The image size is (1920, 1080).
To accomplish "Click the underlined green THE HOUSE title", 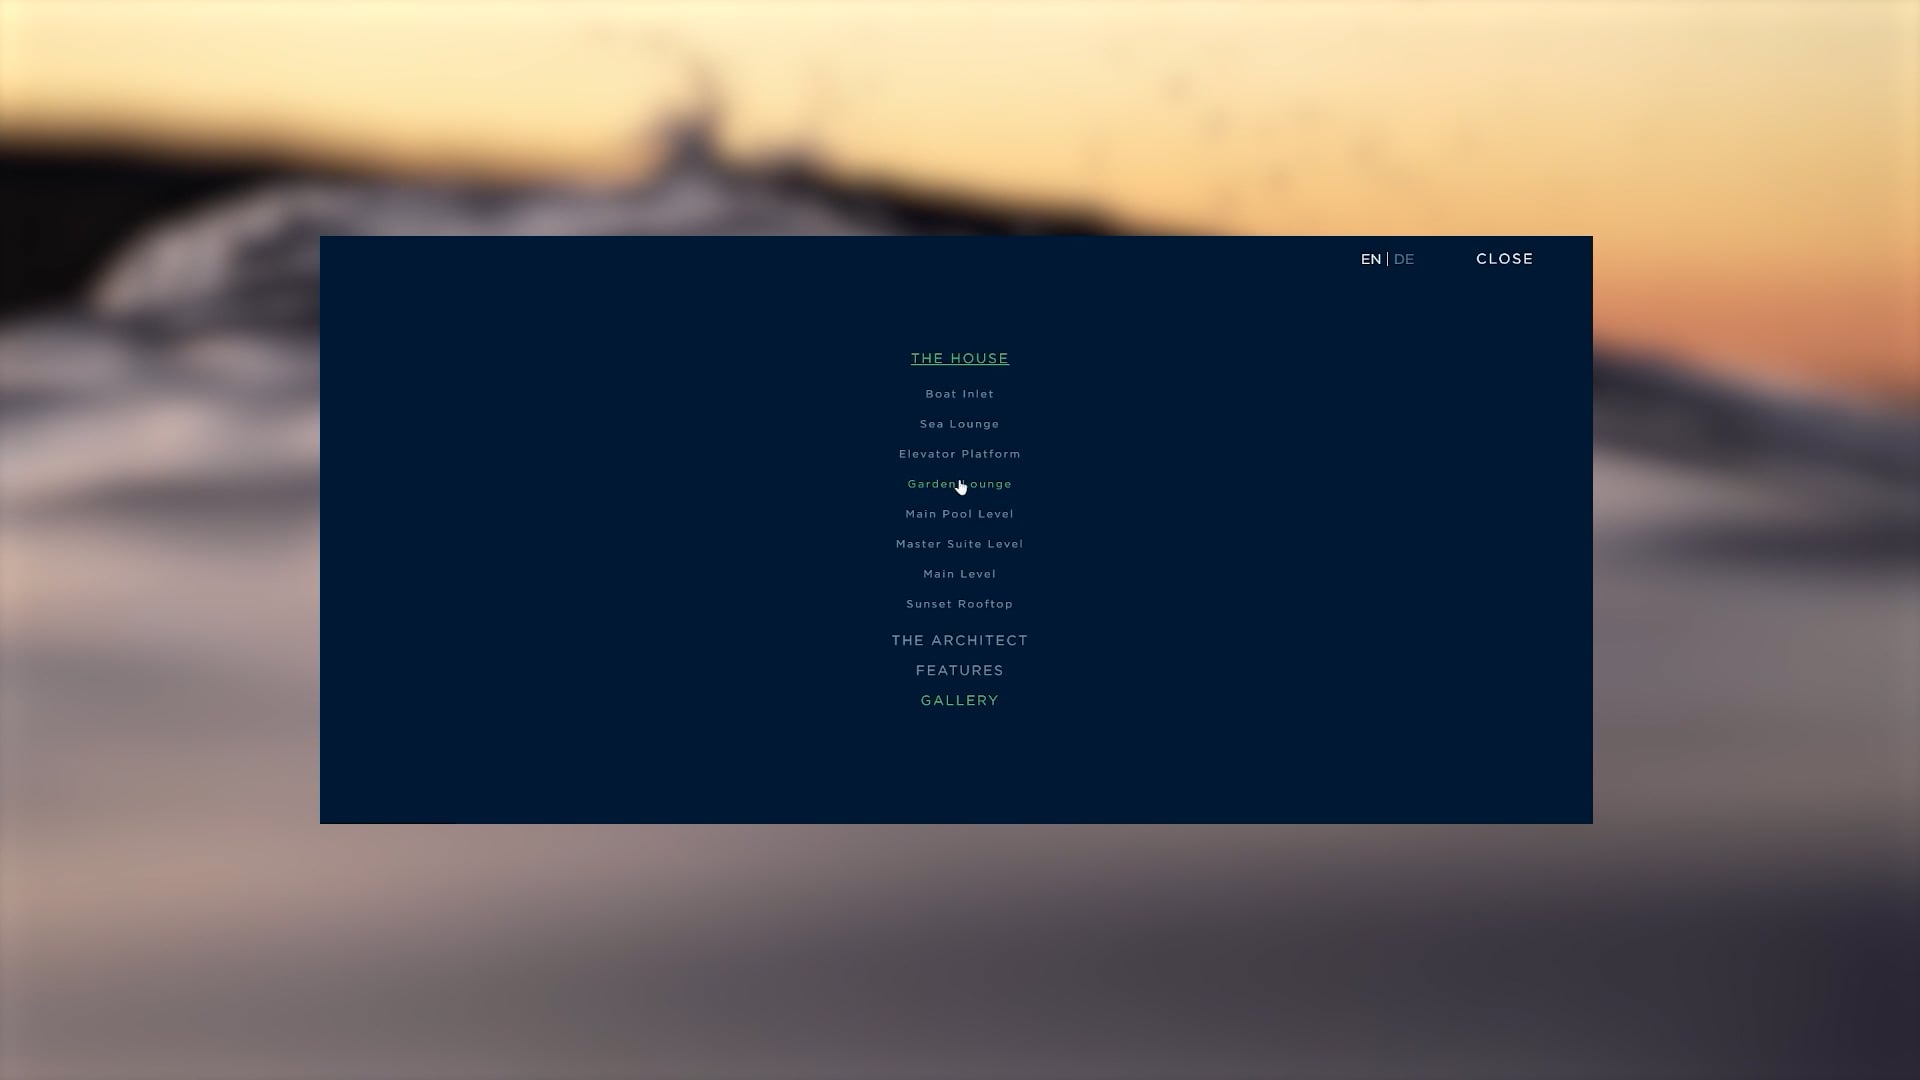I will click(x=959, y=358).
